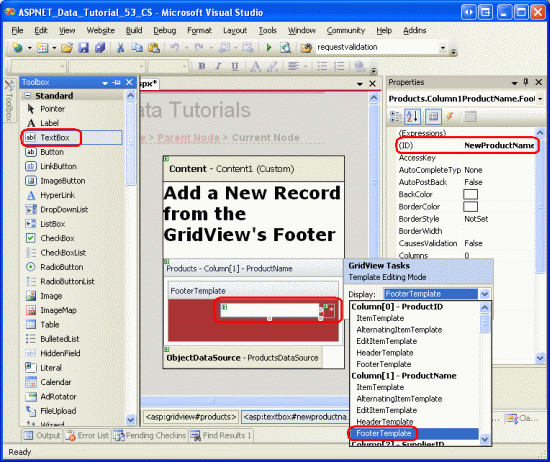Collapse the Standard toolbox section
This screenshot has height=462, width=550.
28,95
